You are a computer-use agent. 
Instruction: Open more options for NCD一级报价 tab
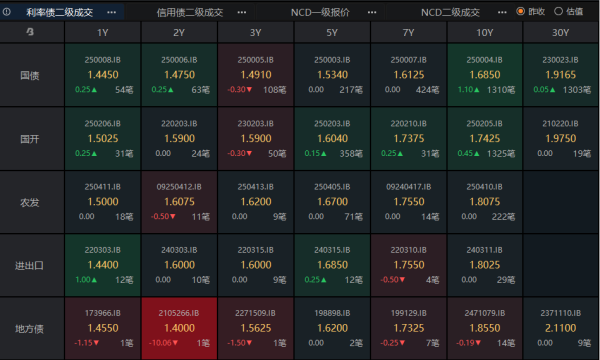372,12
